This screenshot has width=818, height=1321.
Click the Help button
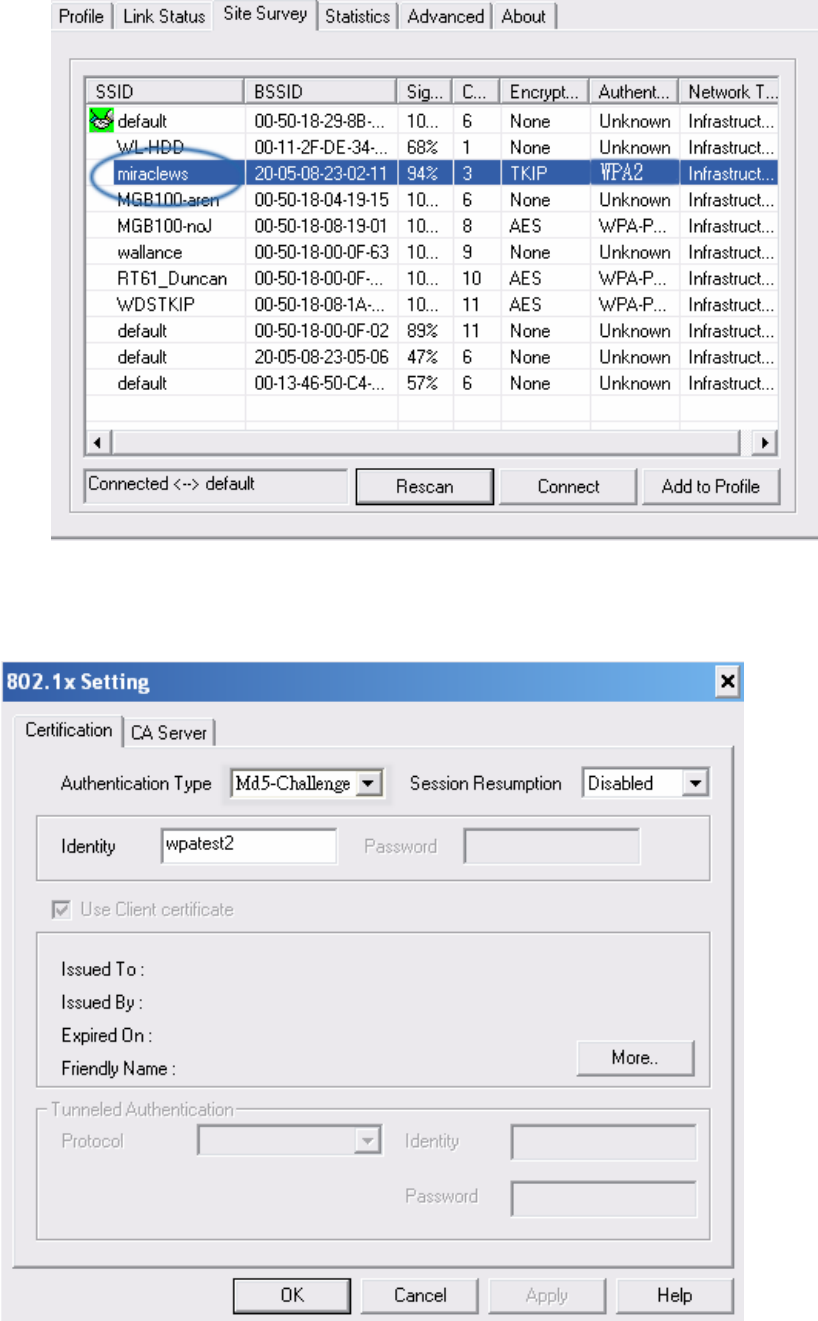[x=675, y=1295]
